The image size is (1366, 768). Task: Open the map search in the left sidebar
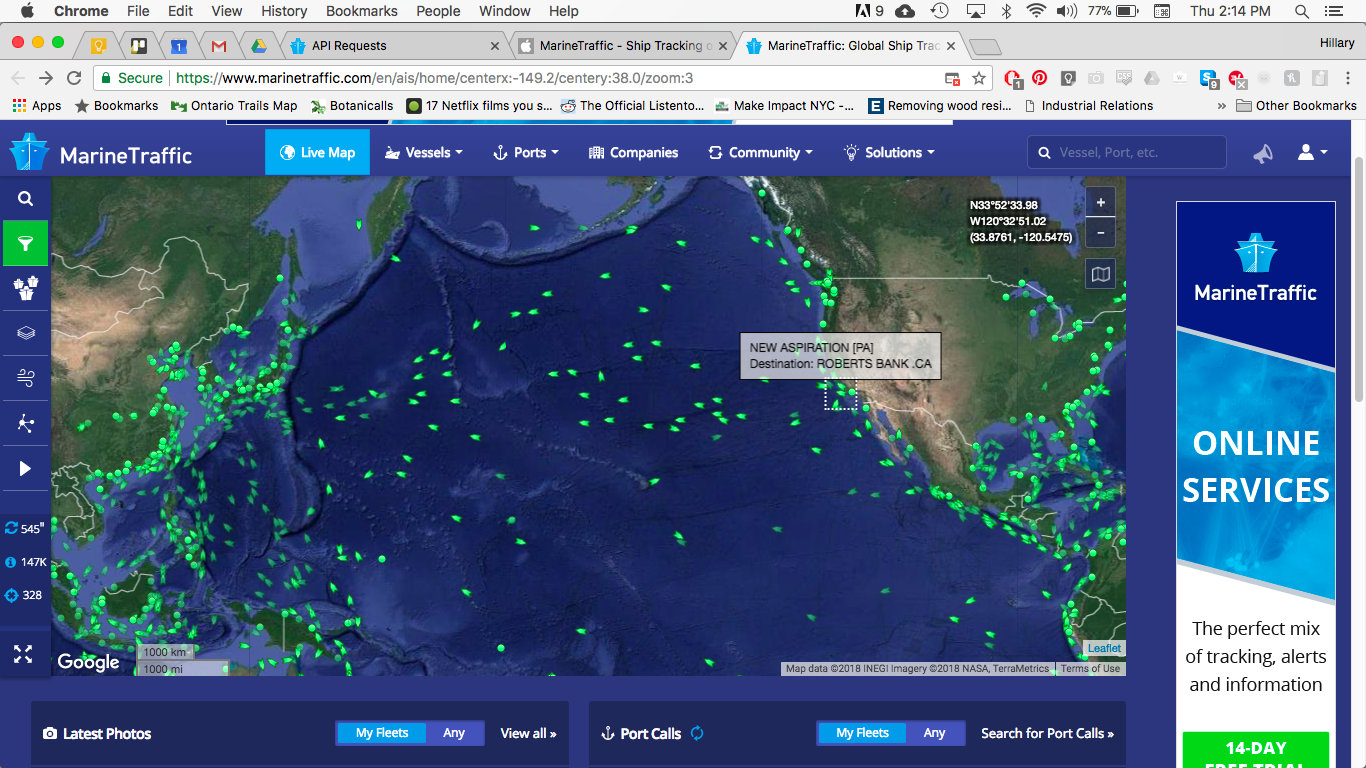click(x=25, y=198)
